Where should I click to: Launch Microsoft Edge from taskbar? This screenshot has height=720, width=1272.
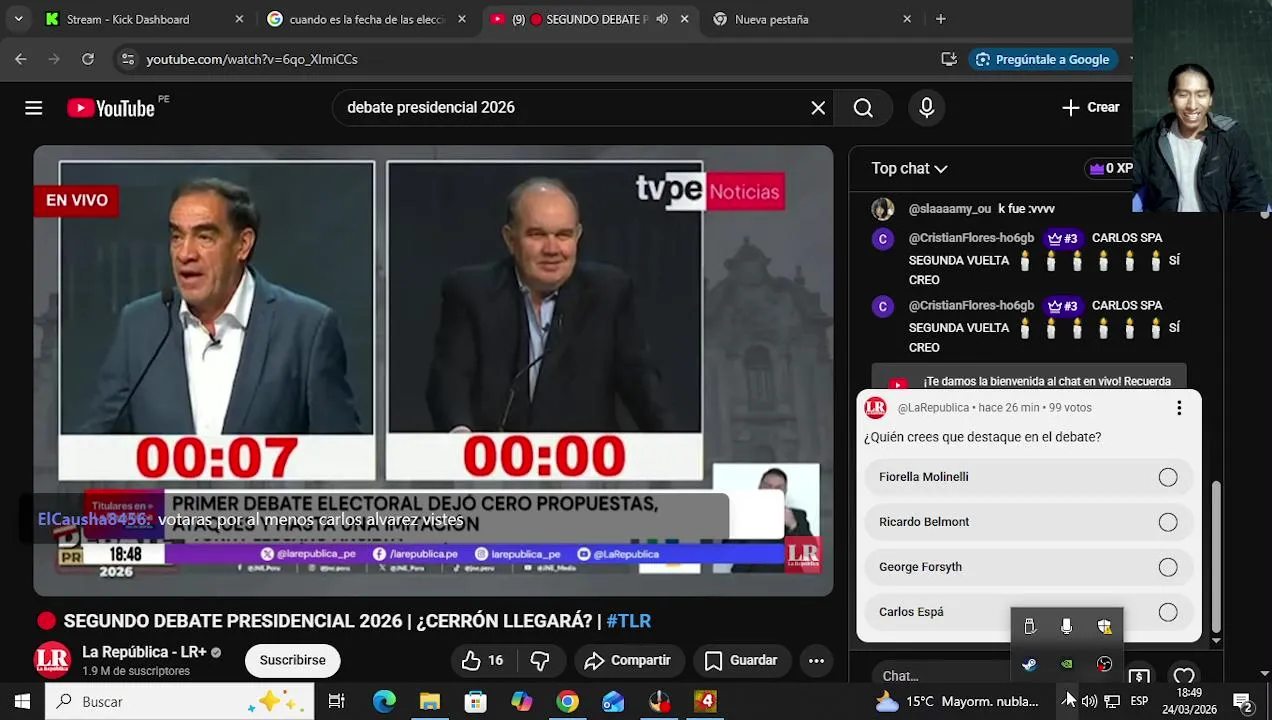point(384,701)
